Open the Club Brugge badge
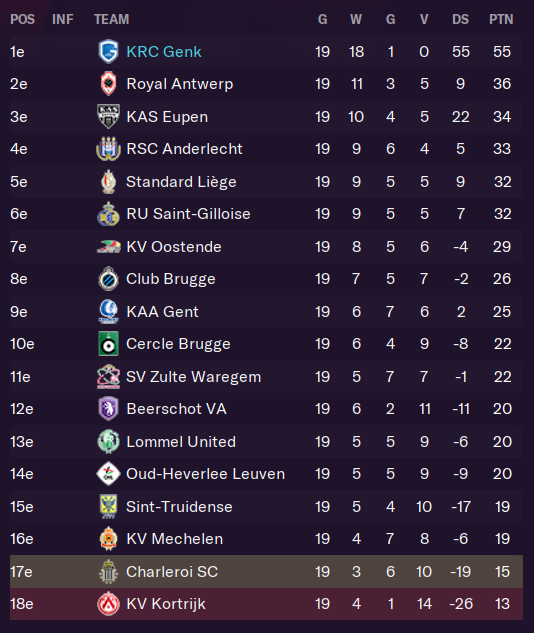Image resolution: width=534 pixels, height=633 pixels. tap(108, 279)
